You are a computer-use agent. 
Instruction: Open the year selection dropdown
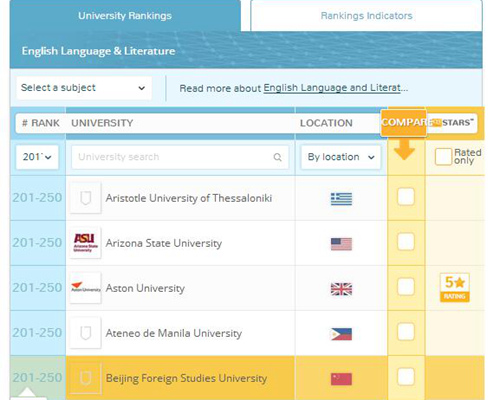[x=37, y=157]
